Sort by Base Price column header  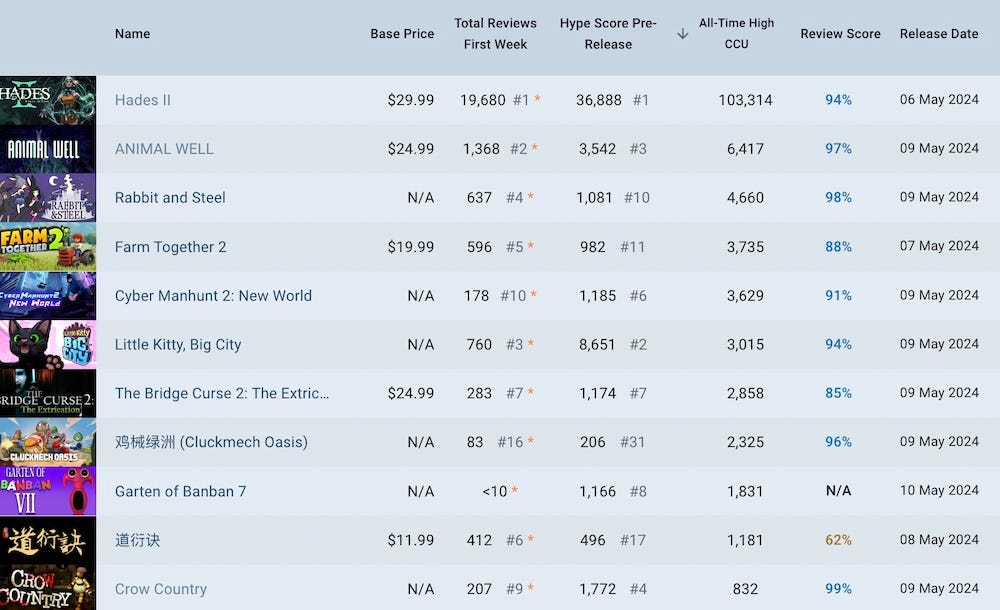click(x=402, y=34)
